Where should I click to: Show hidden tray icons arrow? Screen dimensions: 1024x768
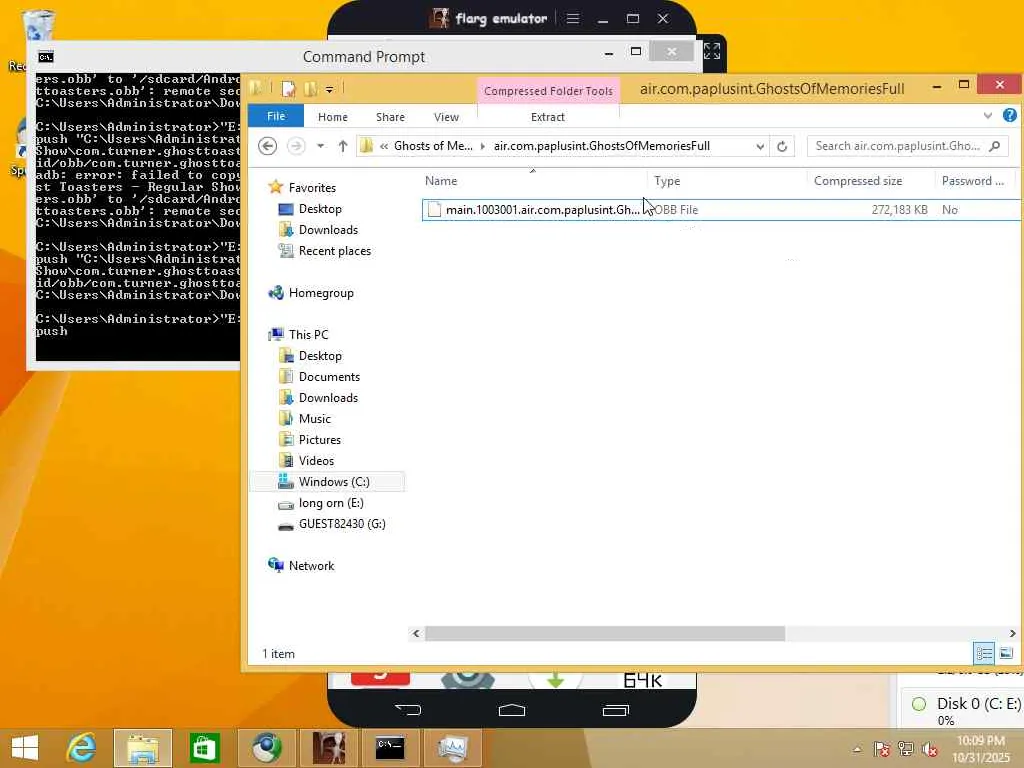(x=857, y=750)
